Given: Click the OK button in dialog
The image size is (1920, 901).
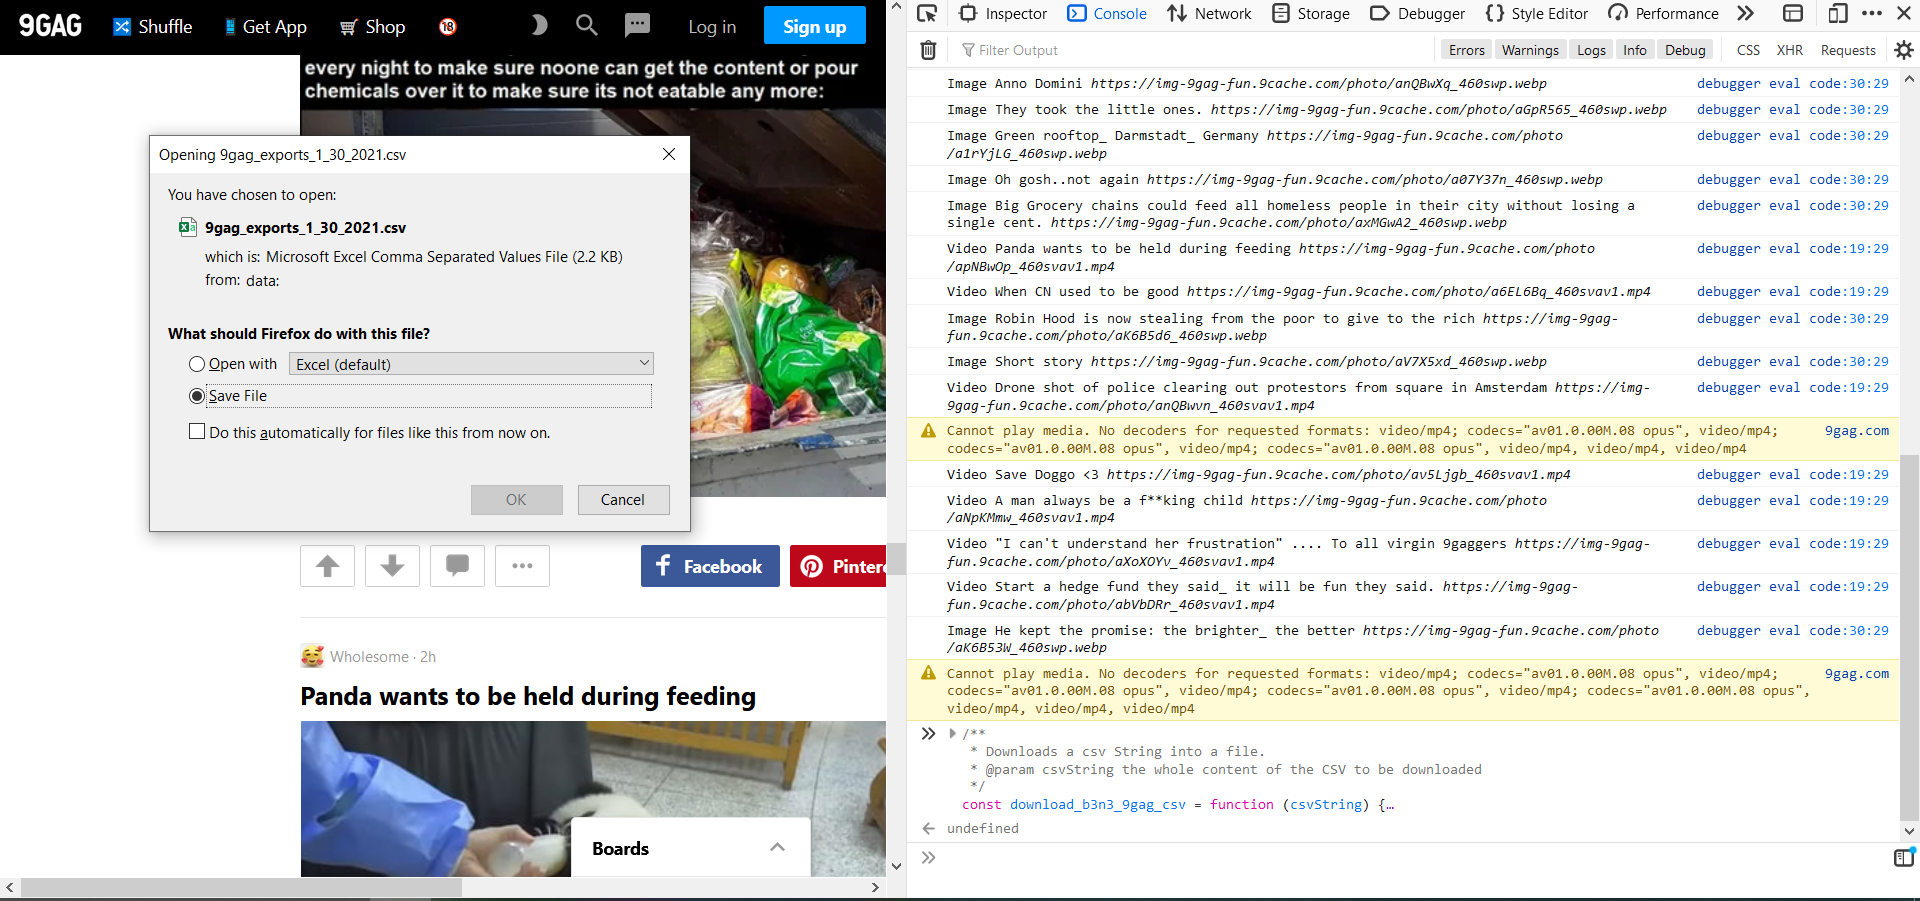Looking at the screenshot, I should coord(516,500).
